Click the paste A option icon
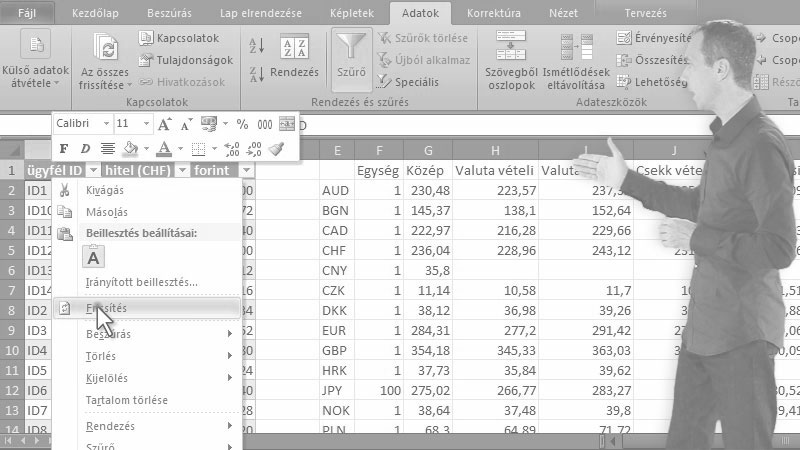This screenshot has width=800, height=450. click(93, 257)
